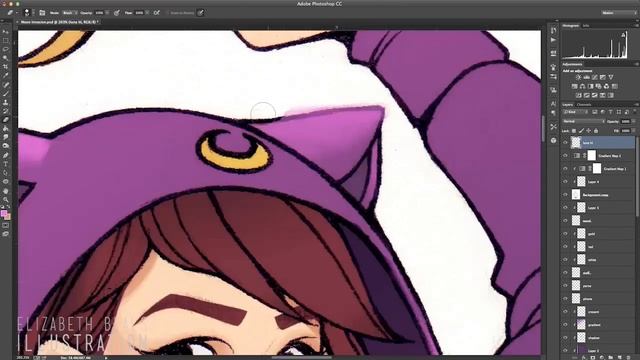
Task: Select the Eyedropper tool
Action: pos(6,76)
